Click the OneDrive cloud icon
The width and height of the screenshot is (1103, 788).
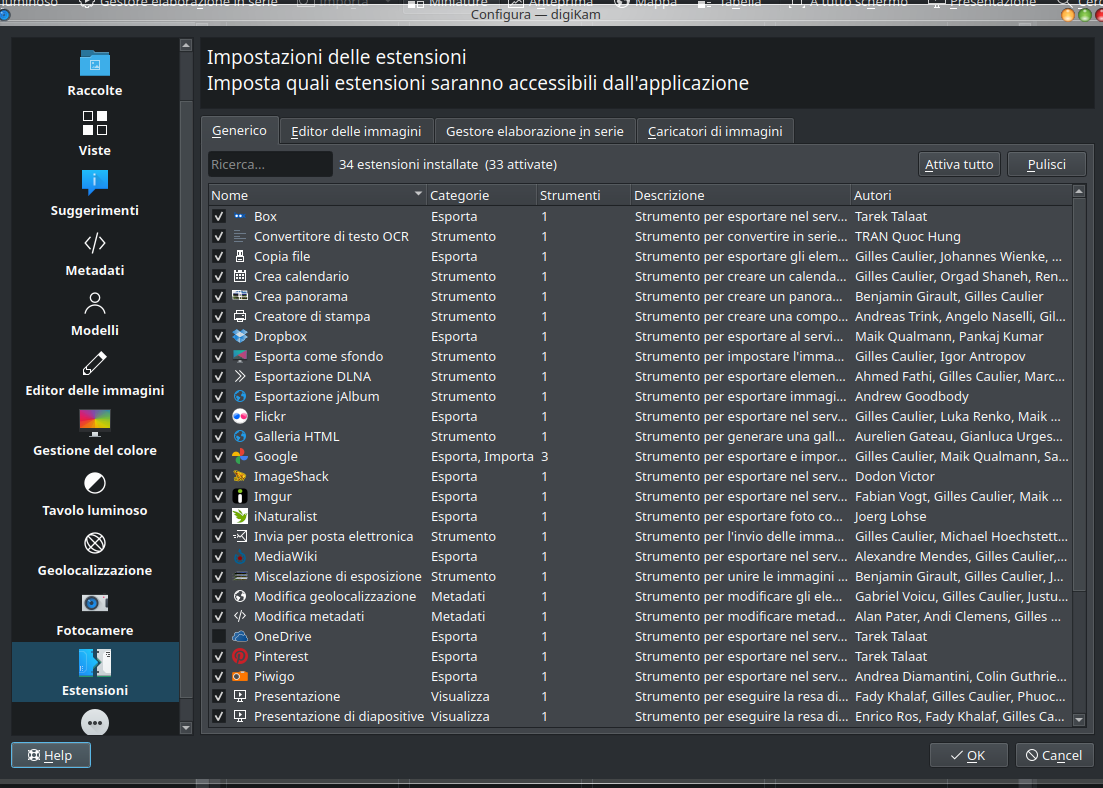240,636
